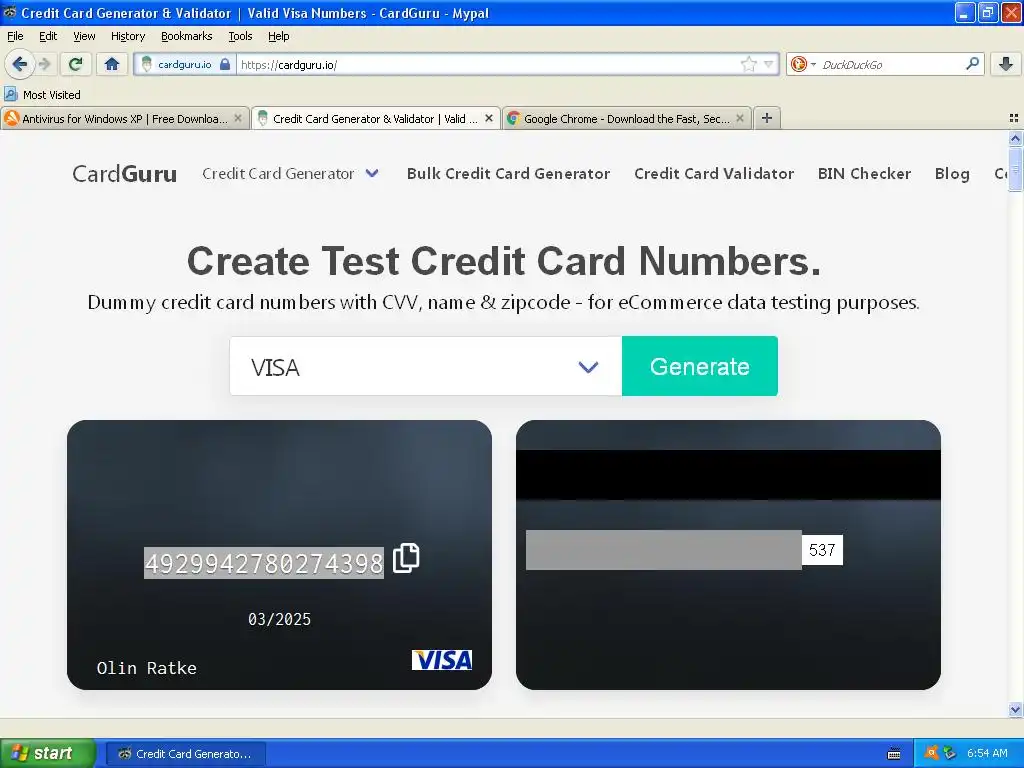Click the padlock security icon in address bar
Screen dimensions: 1024x768
(x=225, y=64)
